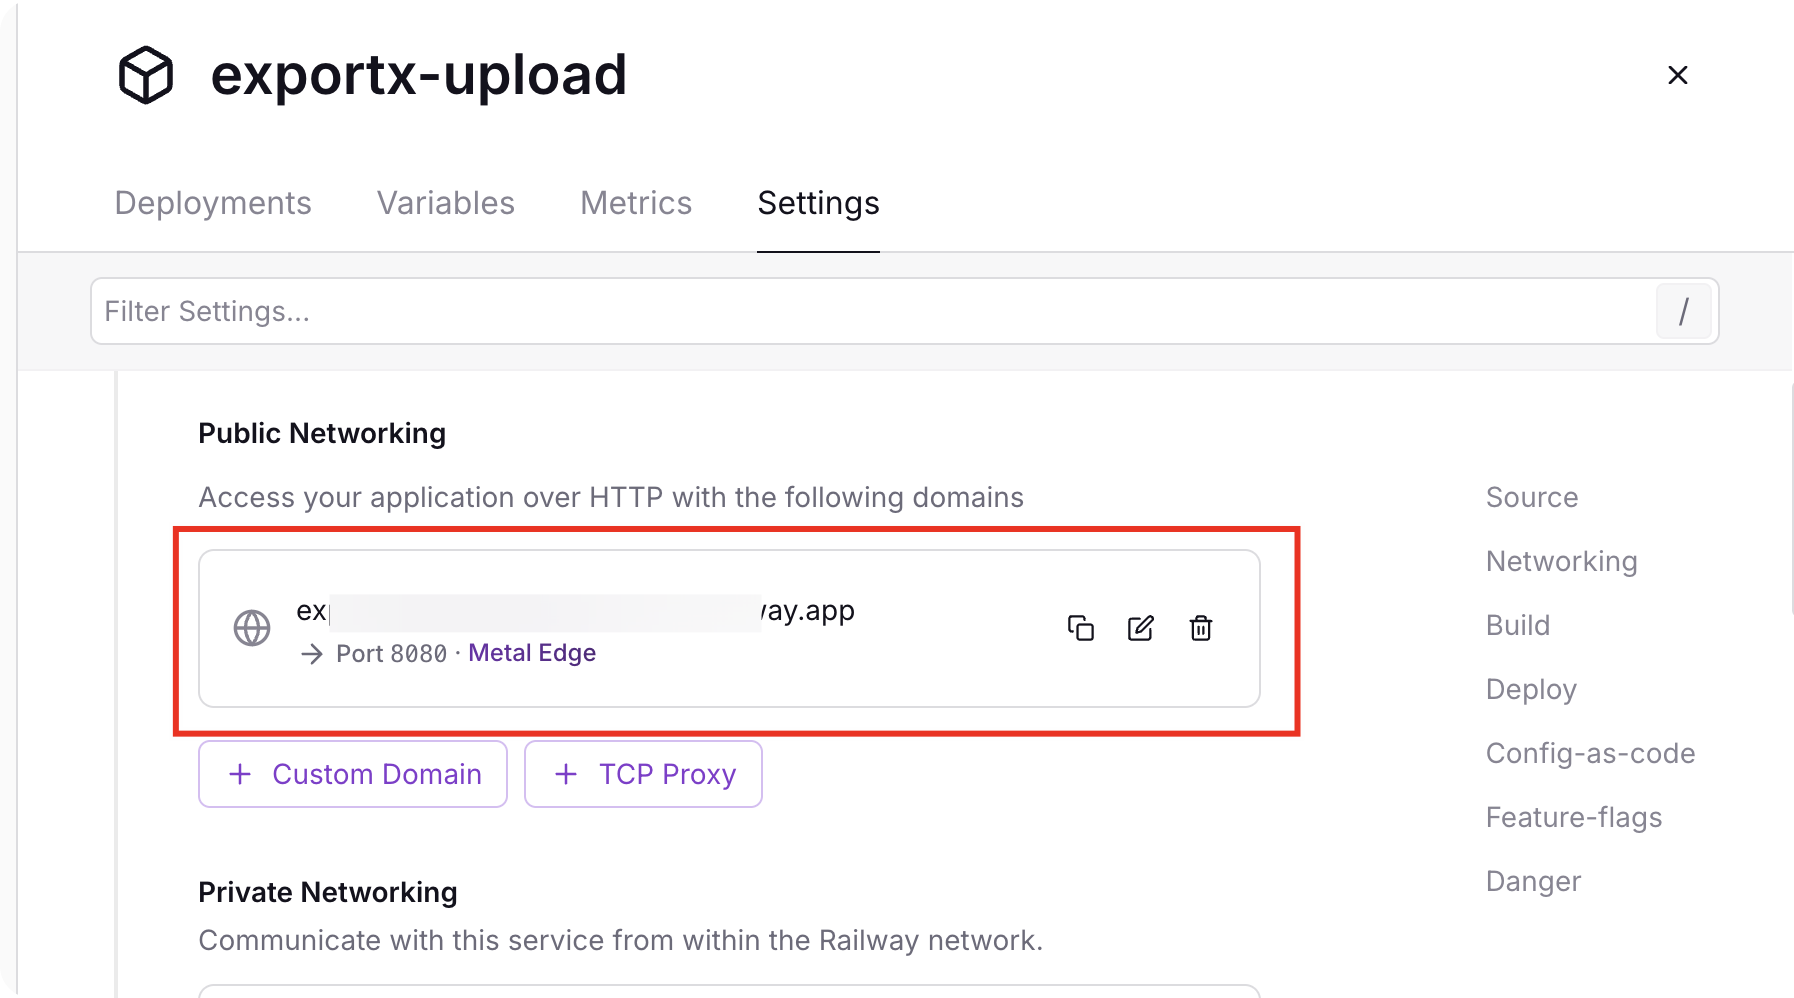Screen dimensions: 1794x998
Task: Add a Custom Domain
Action: tap(353, 774)
